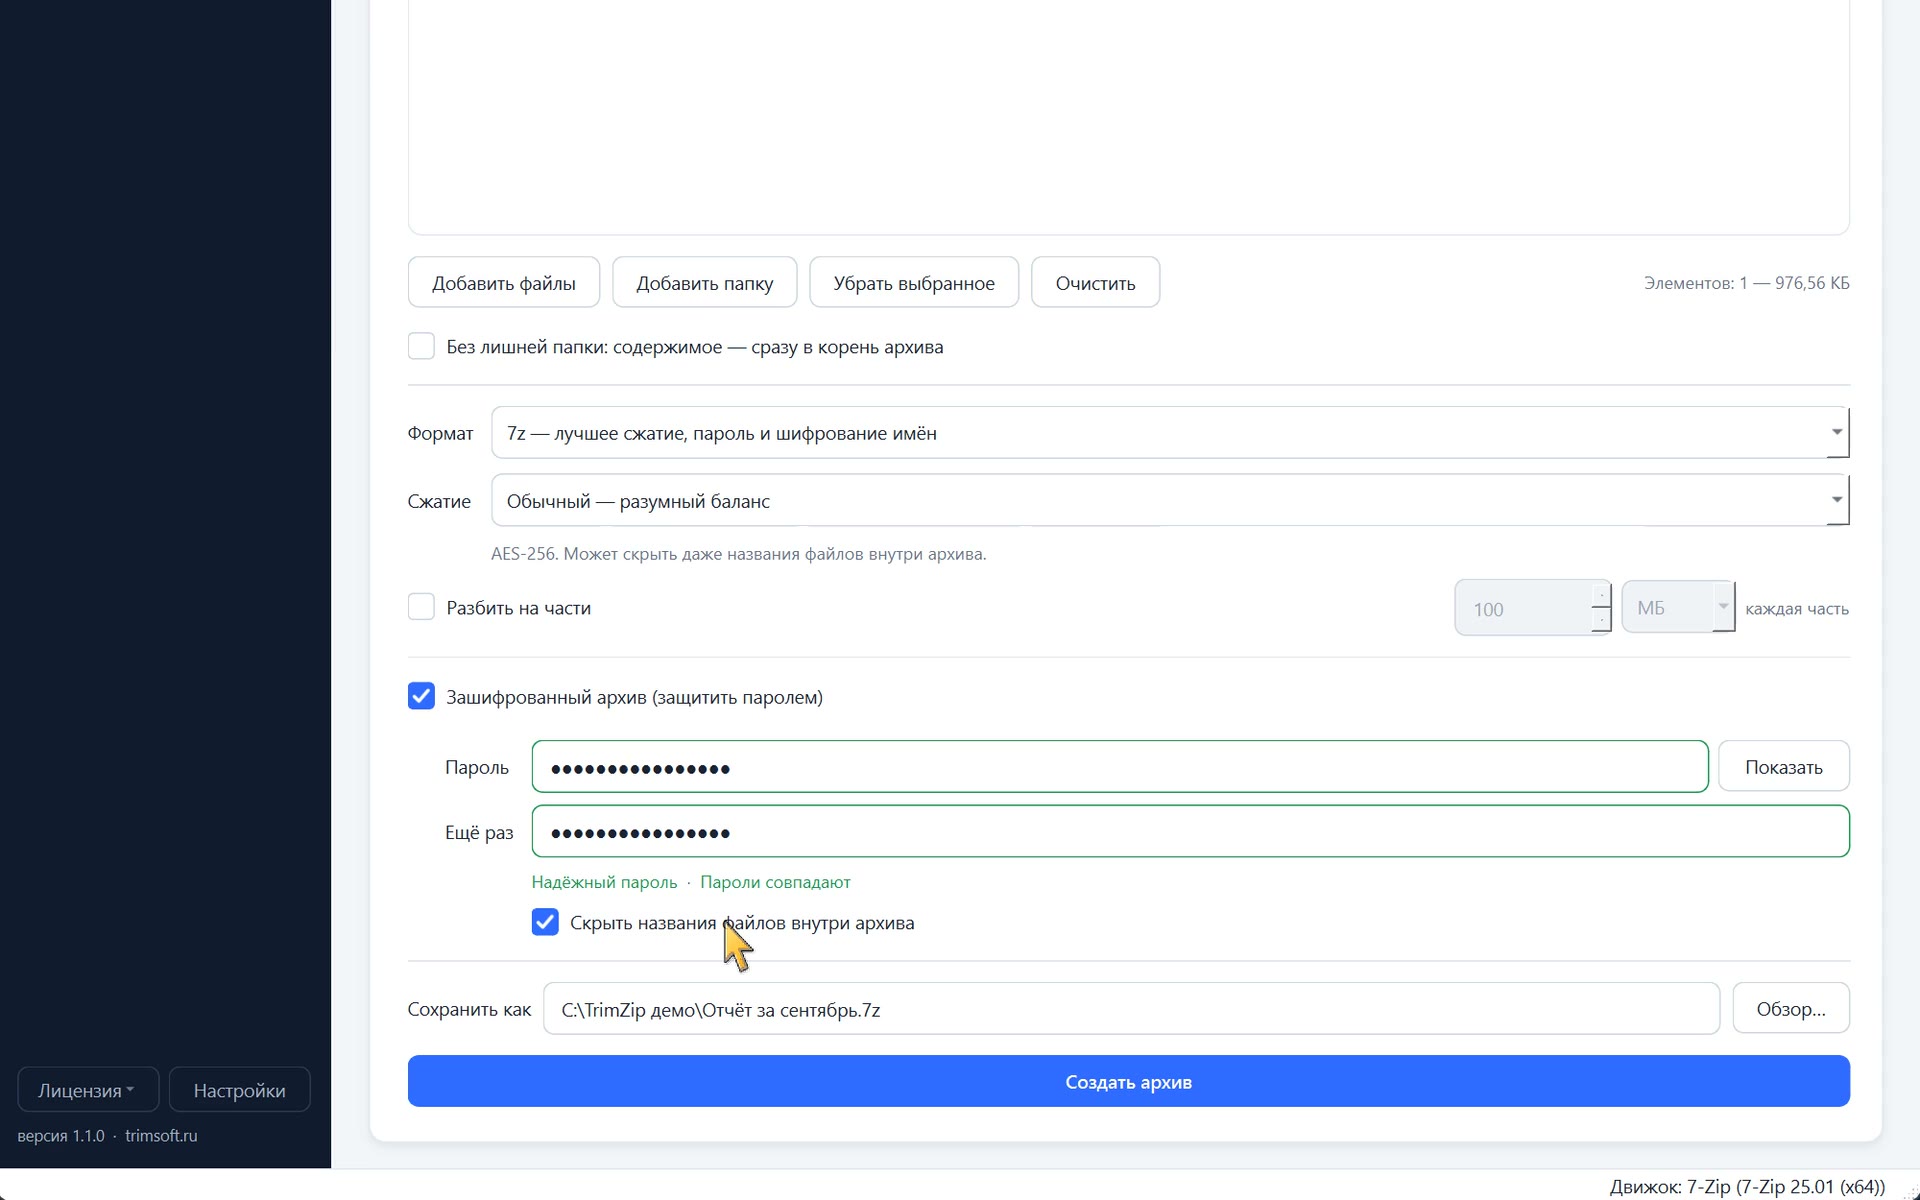This screenshot has height=1200, width=1920.
Task: Click the 'Показать' password button
Action: [1783, 767]
